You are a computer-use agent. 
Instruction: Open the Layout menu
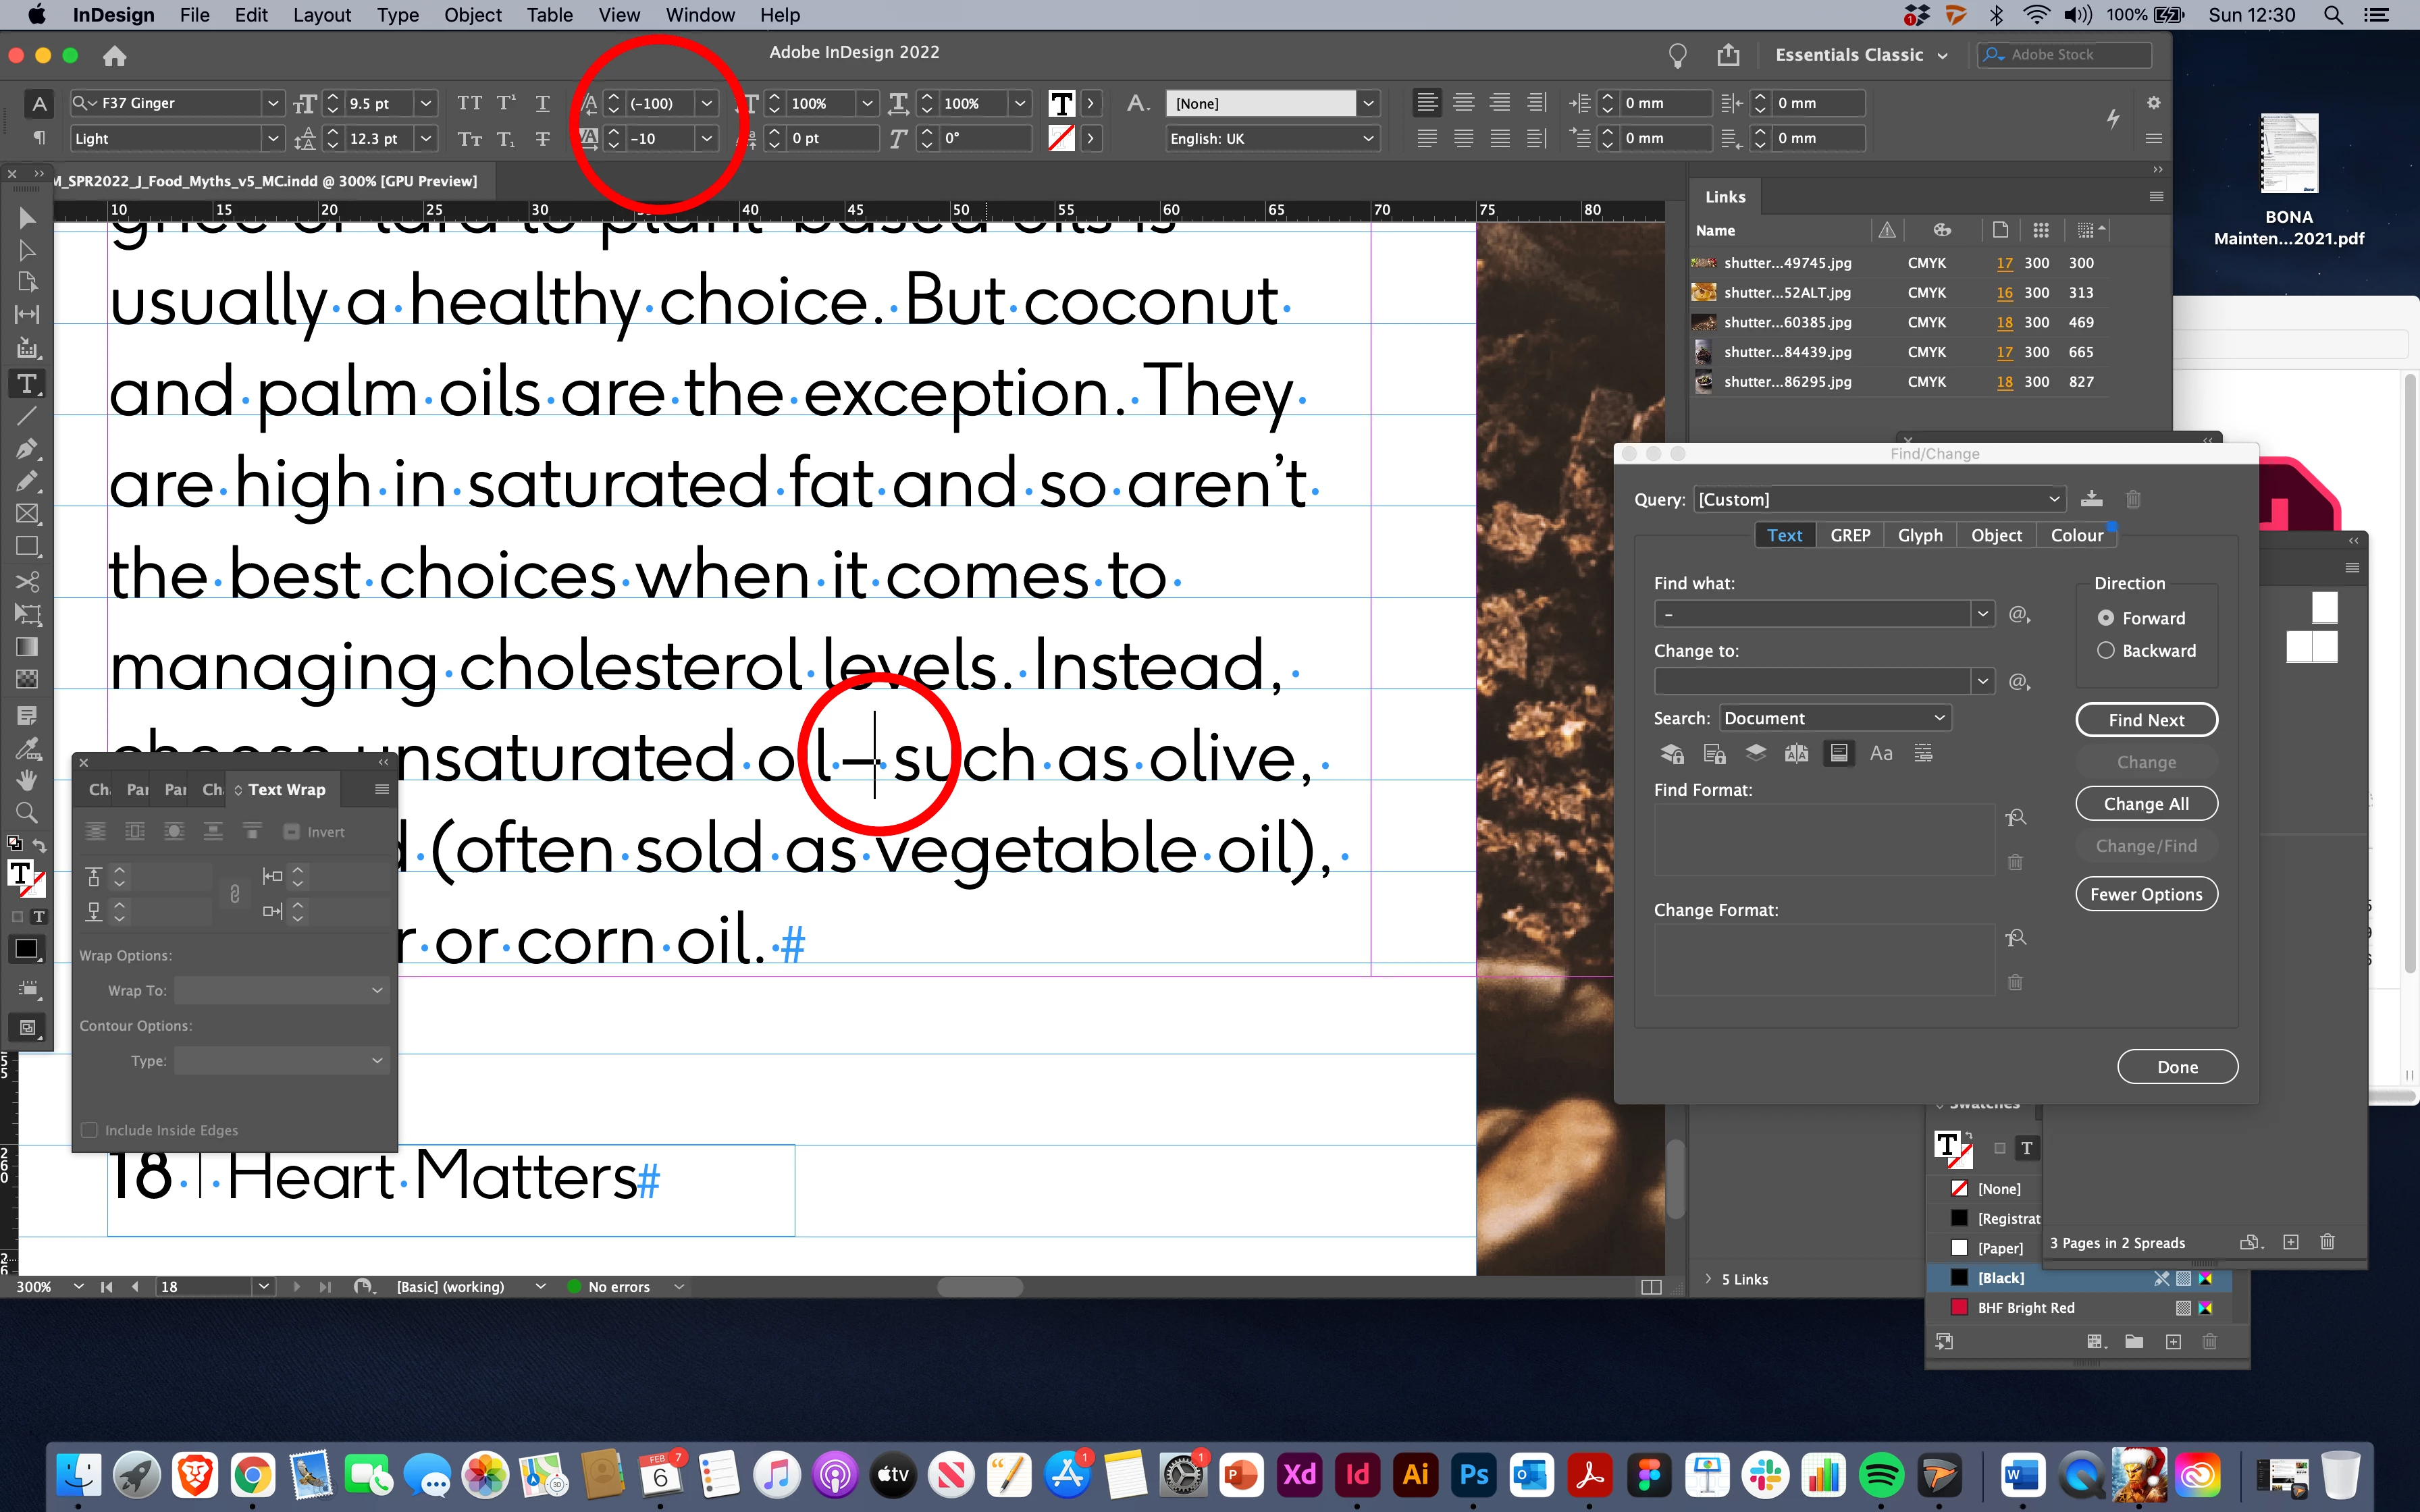pos(321,15)
